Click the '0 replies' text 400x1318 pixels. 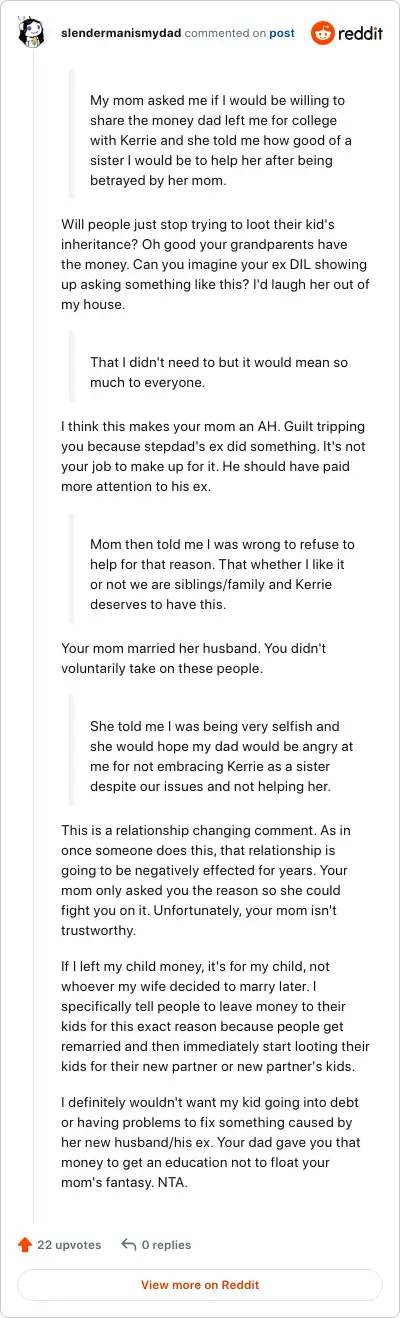point(166,1245)
